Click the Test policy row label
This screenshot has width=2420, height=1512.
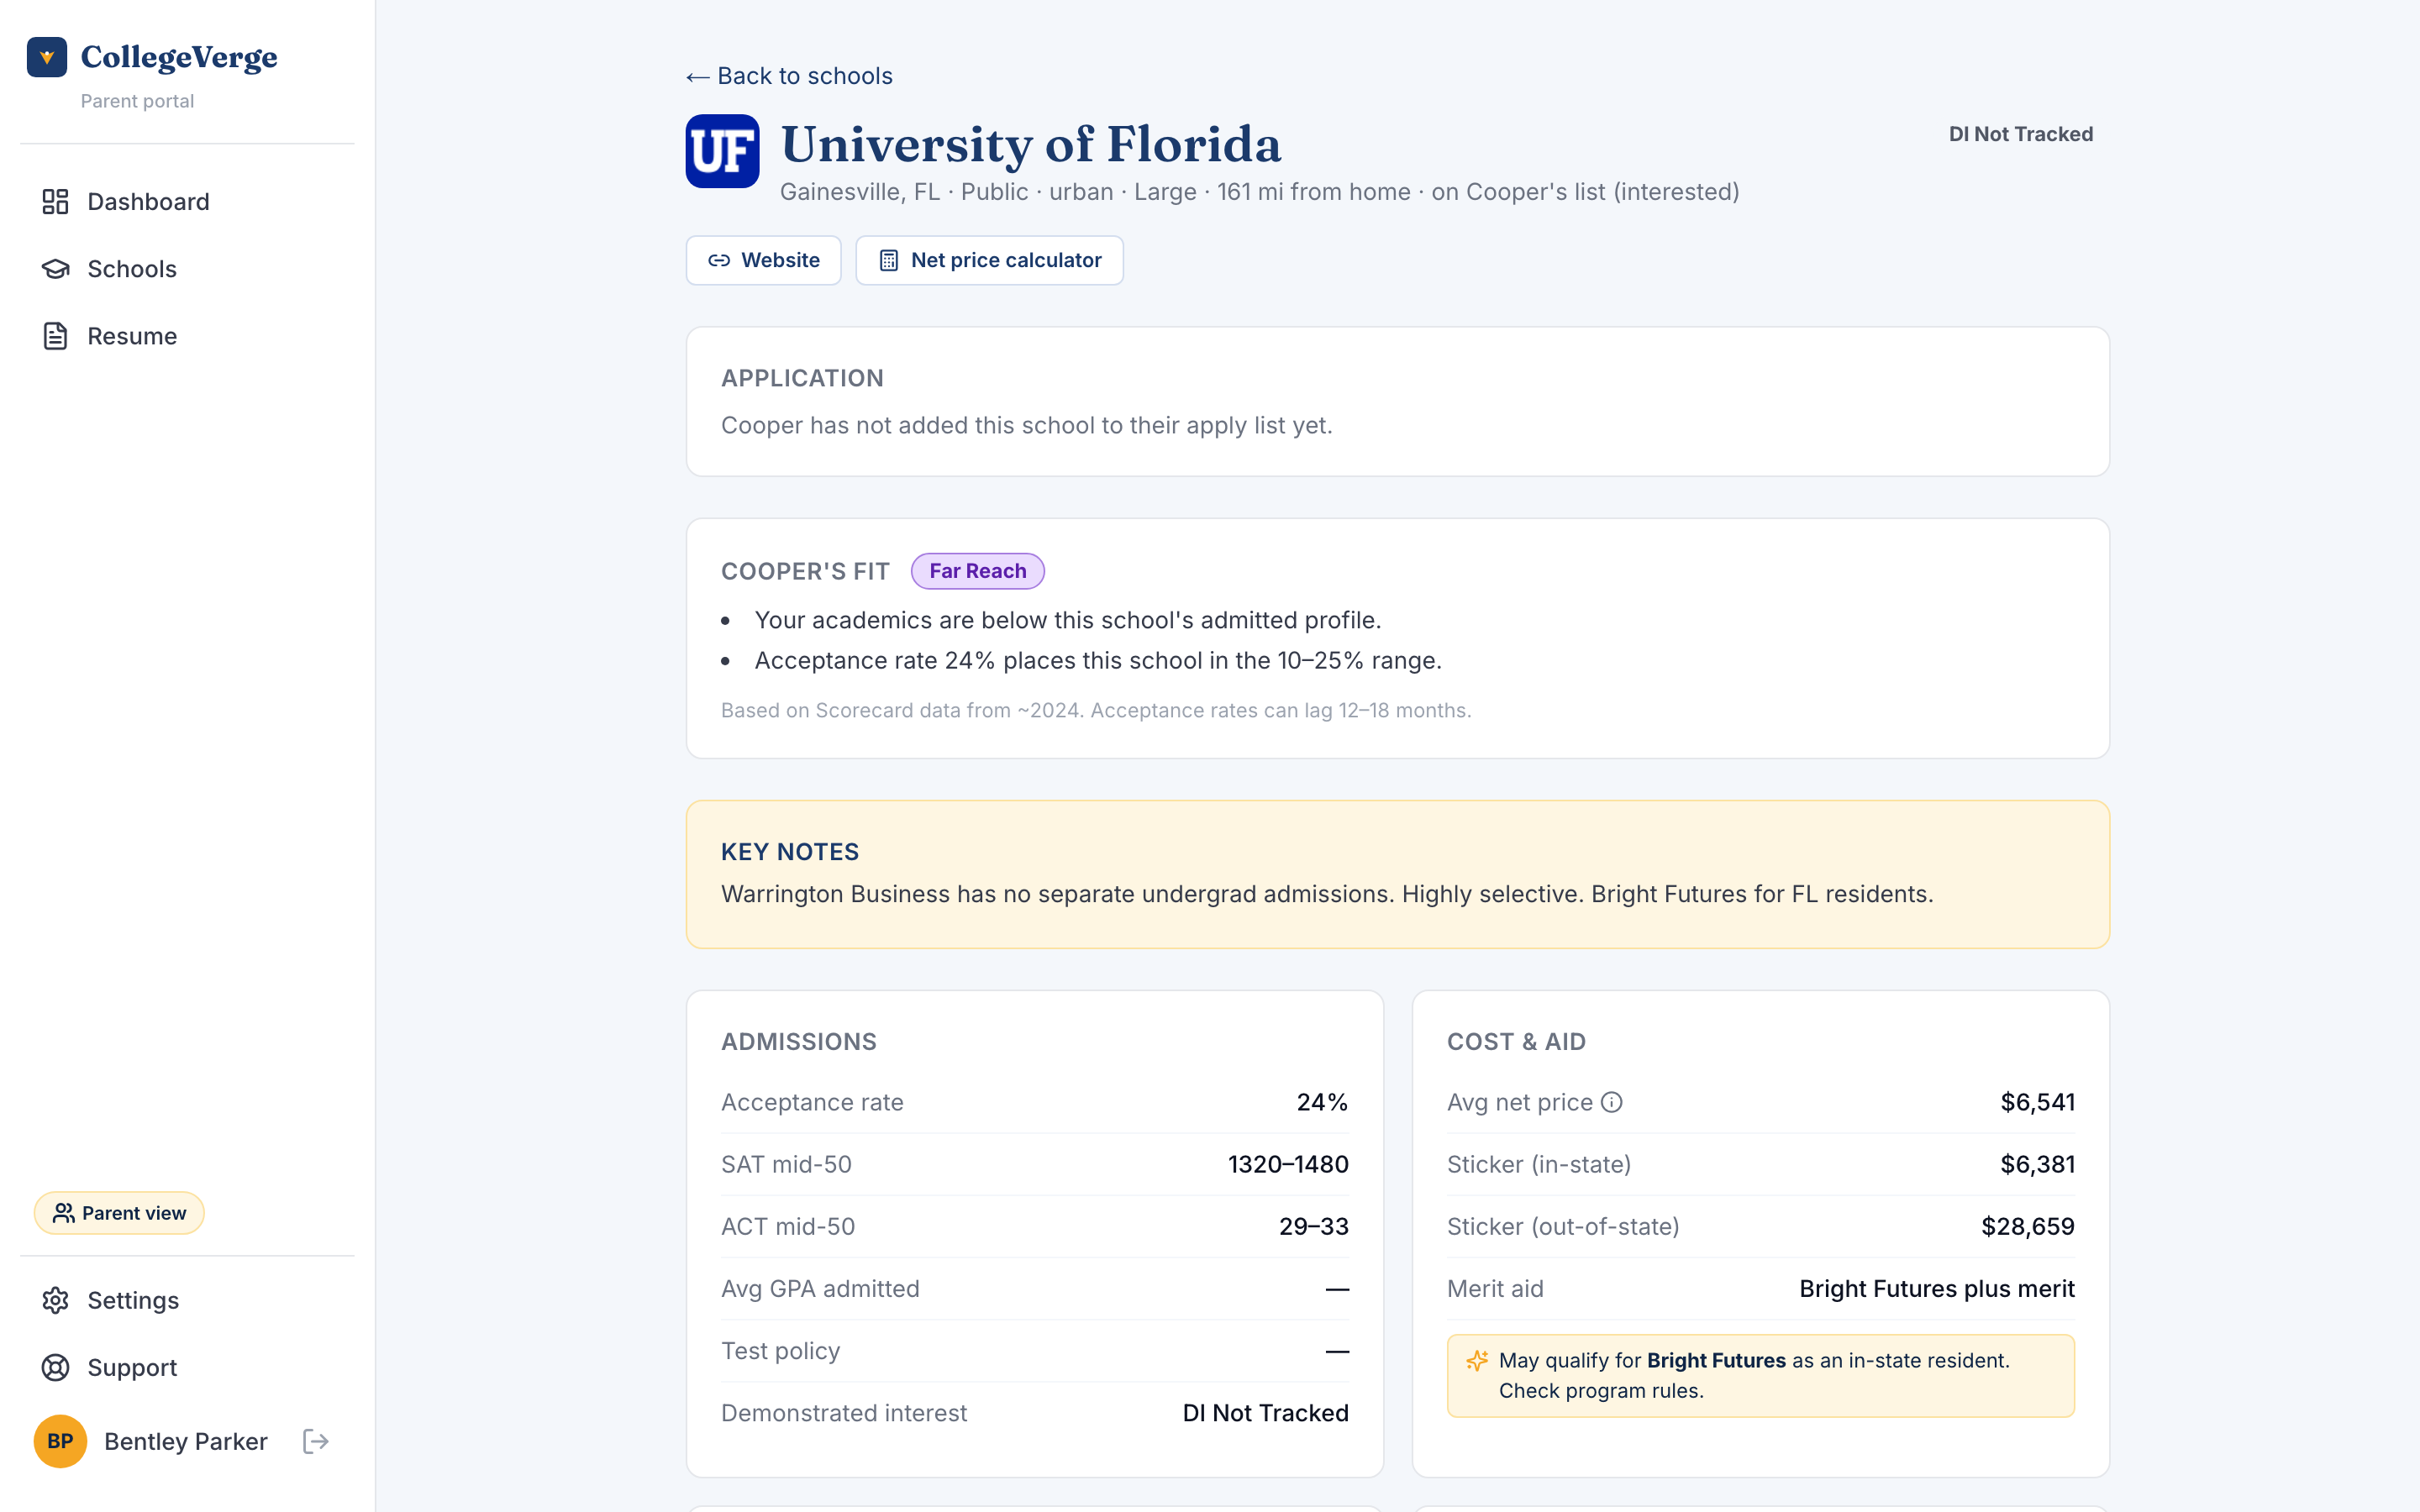click(x=780, y=1351)
